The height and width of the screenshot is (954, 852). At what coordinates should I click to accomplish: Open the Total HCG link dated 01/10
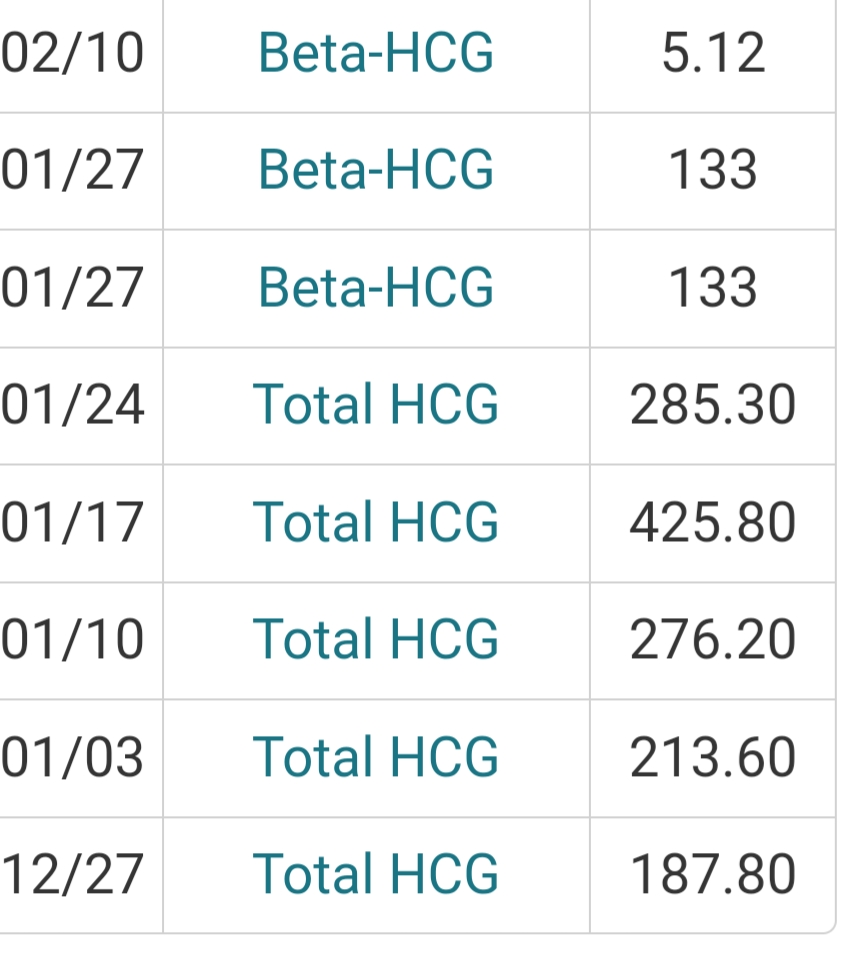click(x=376, y=639)
